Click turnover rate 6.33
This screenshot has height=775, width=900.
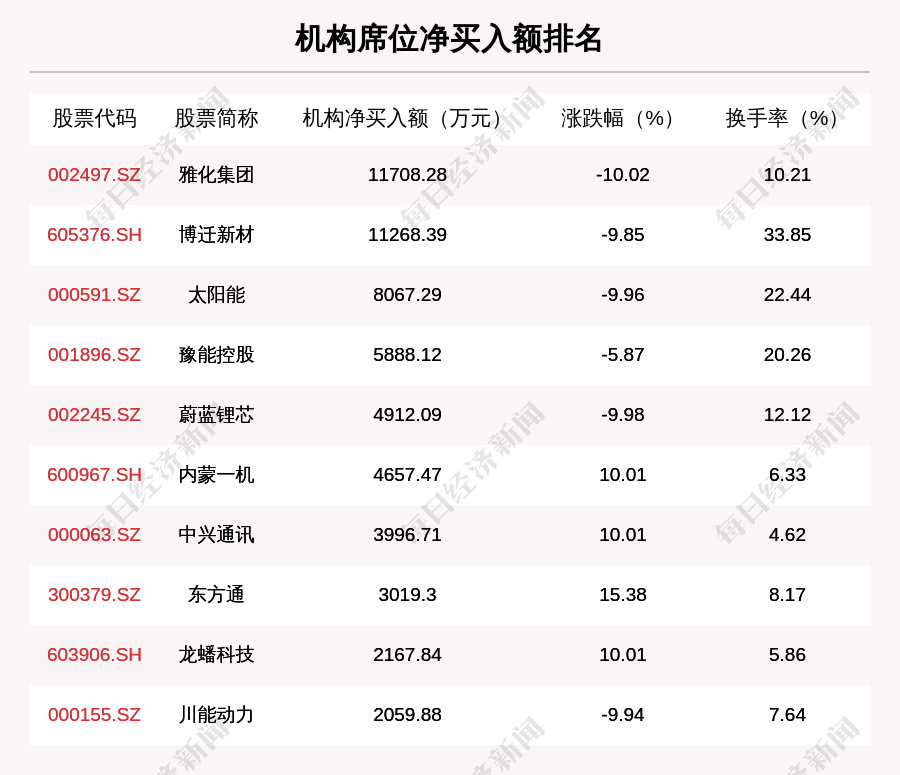(787, 475)
